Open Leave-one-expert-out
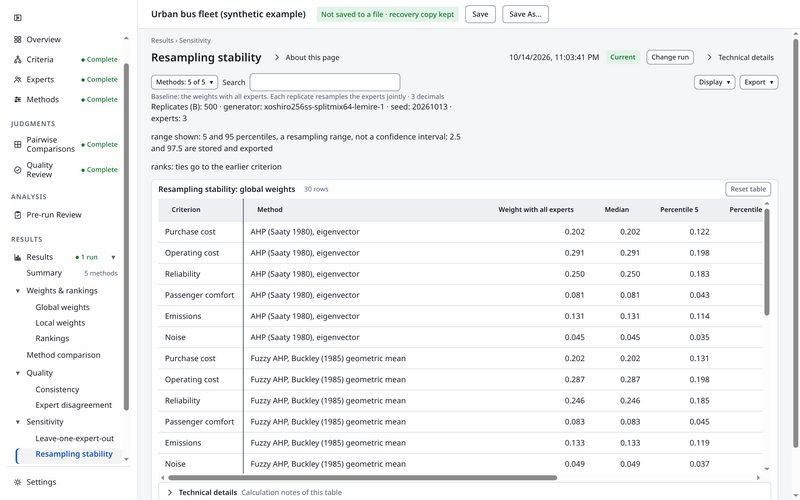 tap(74, 439)
